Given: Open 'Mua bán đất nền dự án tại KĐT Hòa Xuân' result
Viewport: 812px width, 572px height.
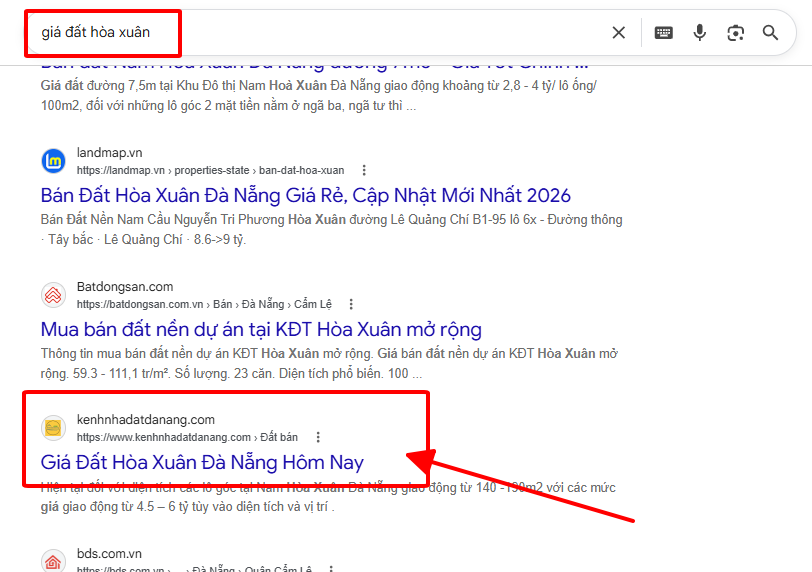Looking at the screenshot, I should coord(261,329).
